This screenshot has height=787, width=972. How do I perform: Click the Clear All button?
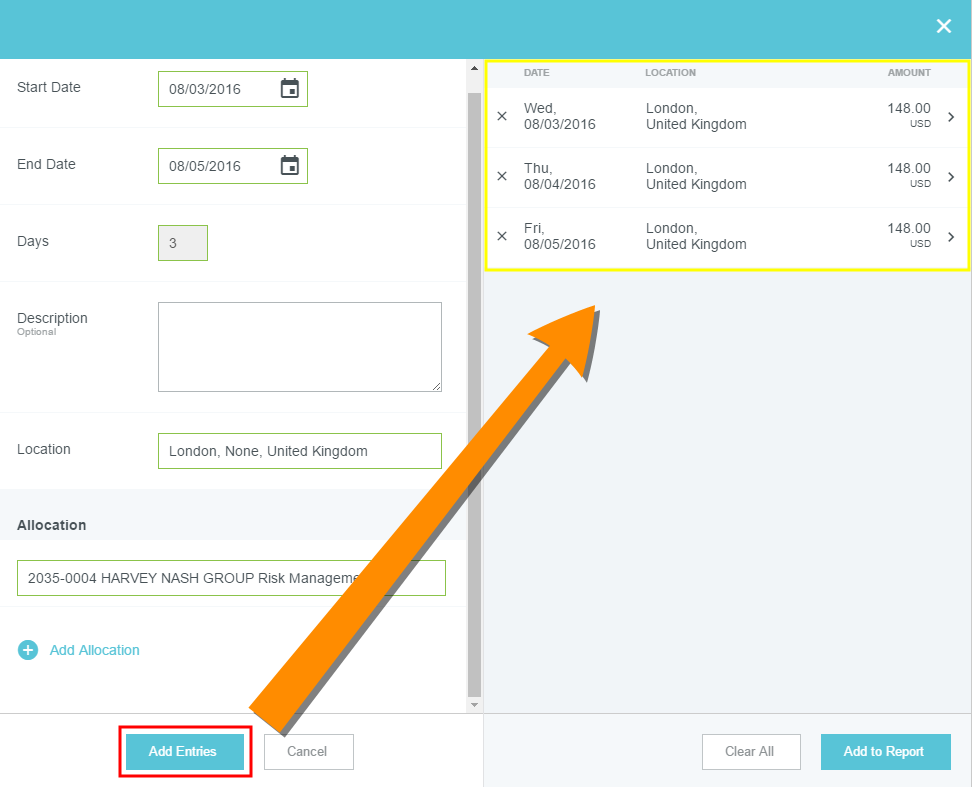pos(751,752)
